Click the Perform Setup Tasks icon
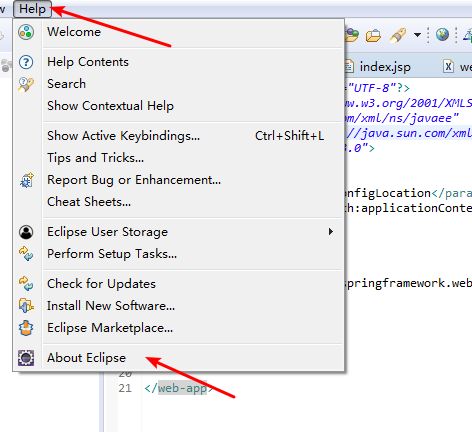The image size is (472, 432). (26, 254)
